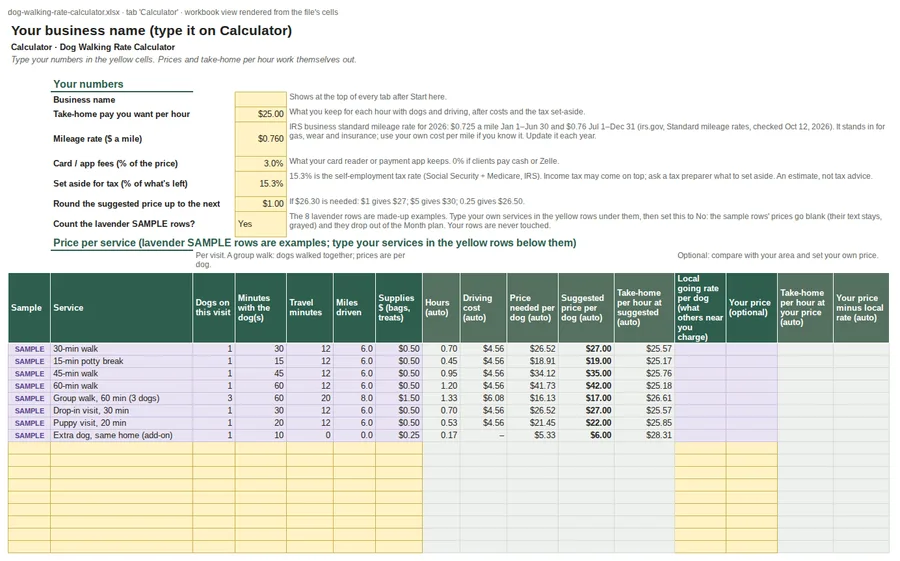Click the $26.61 take-home per hour cell

(x=644, y=398)
